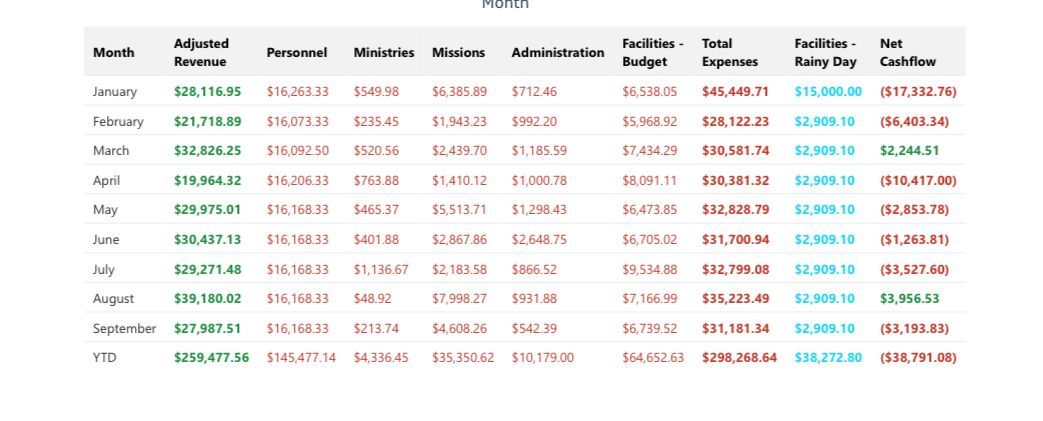Select YTD net cashflow ($38,791.08)
The image size is (1043, 421).
917,357
